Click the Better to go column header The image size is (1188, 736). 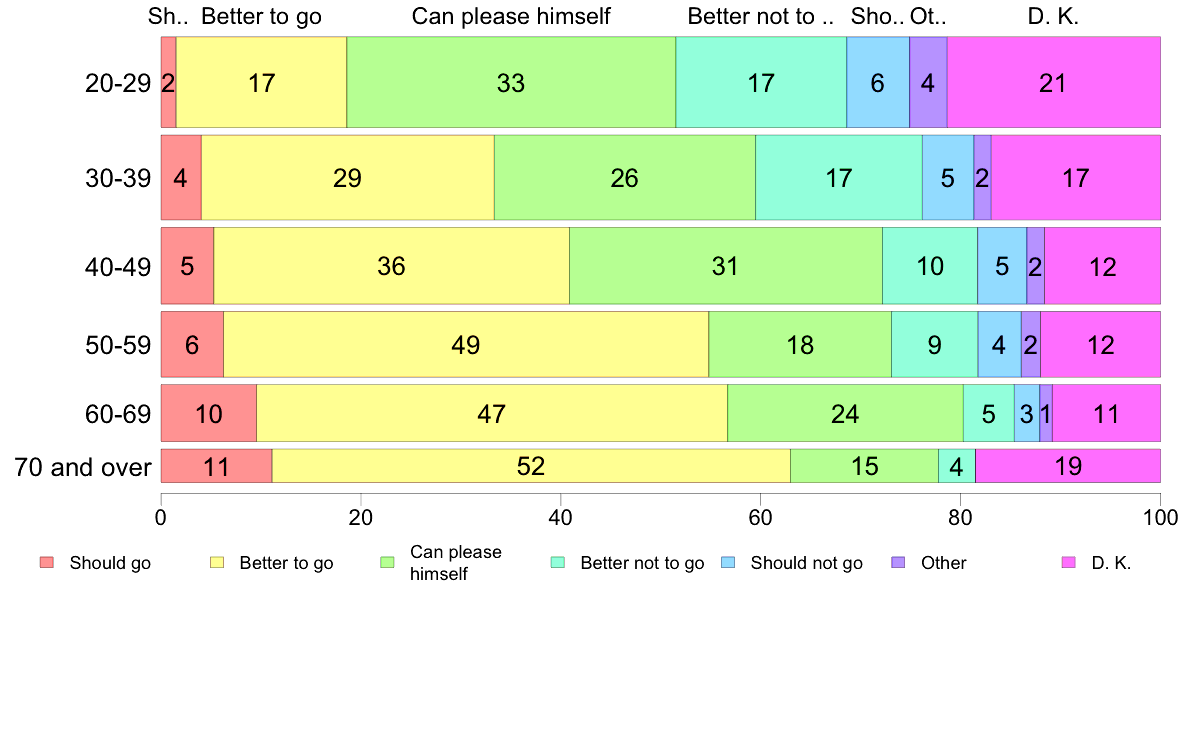point(262,17)
